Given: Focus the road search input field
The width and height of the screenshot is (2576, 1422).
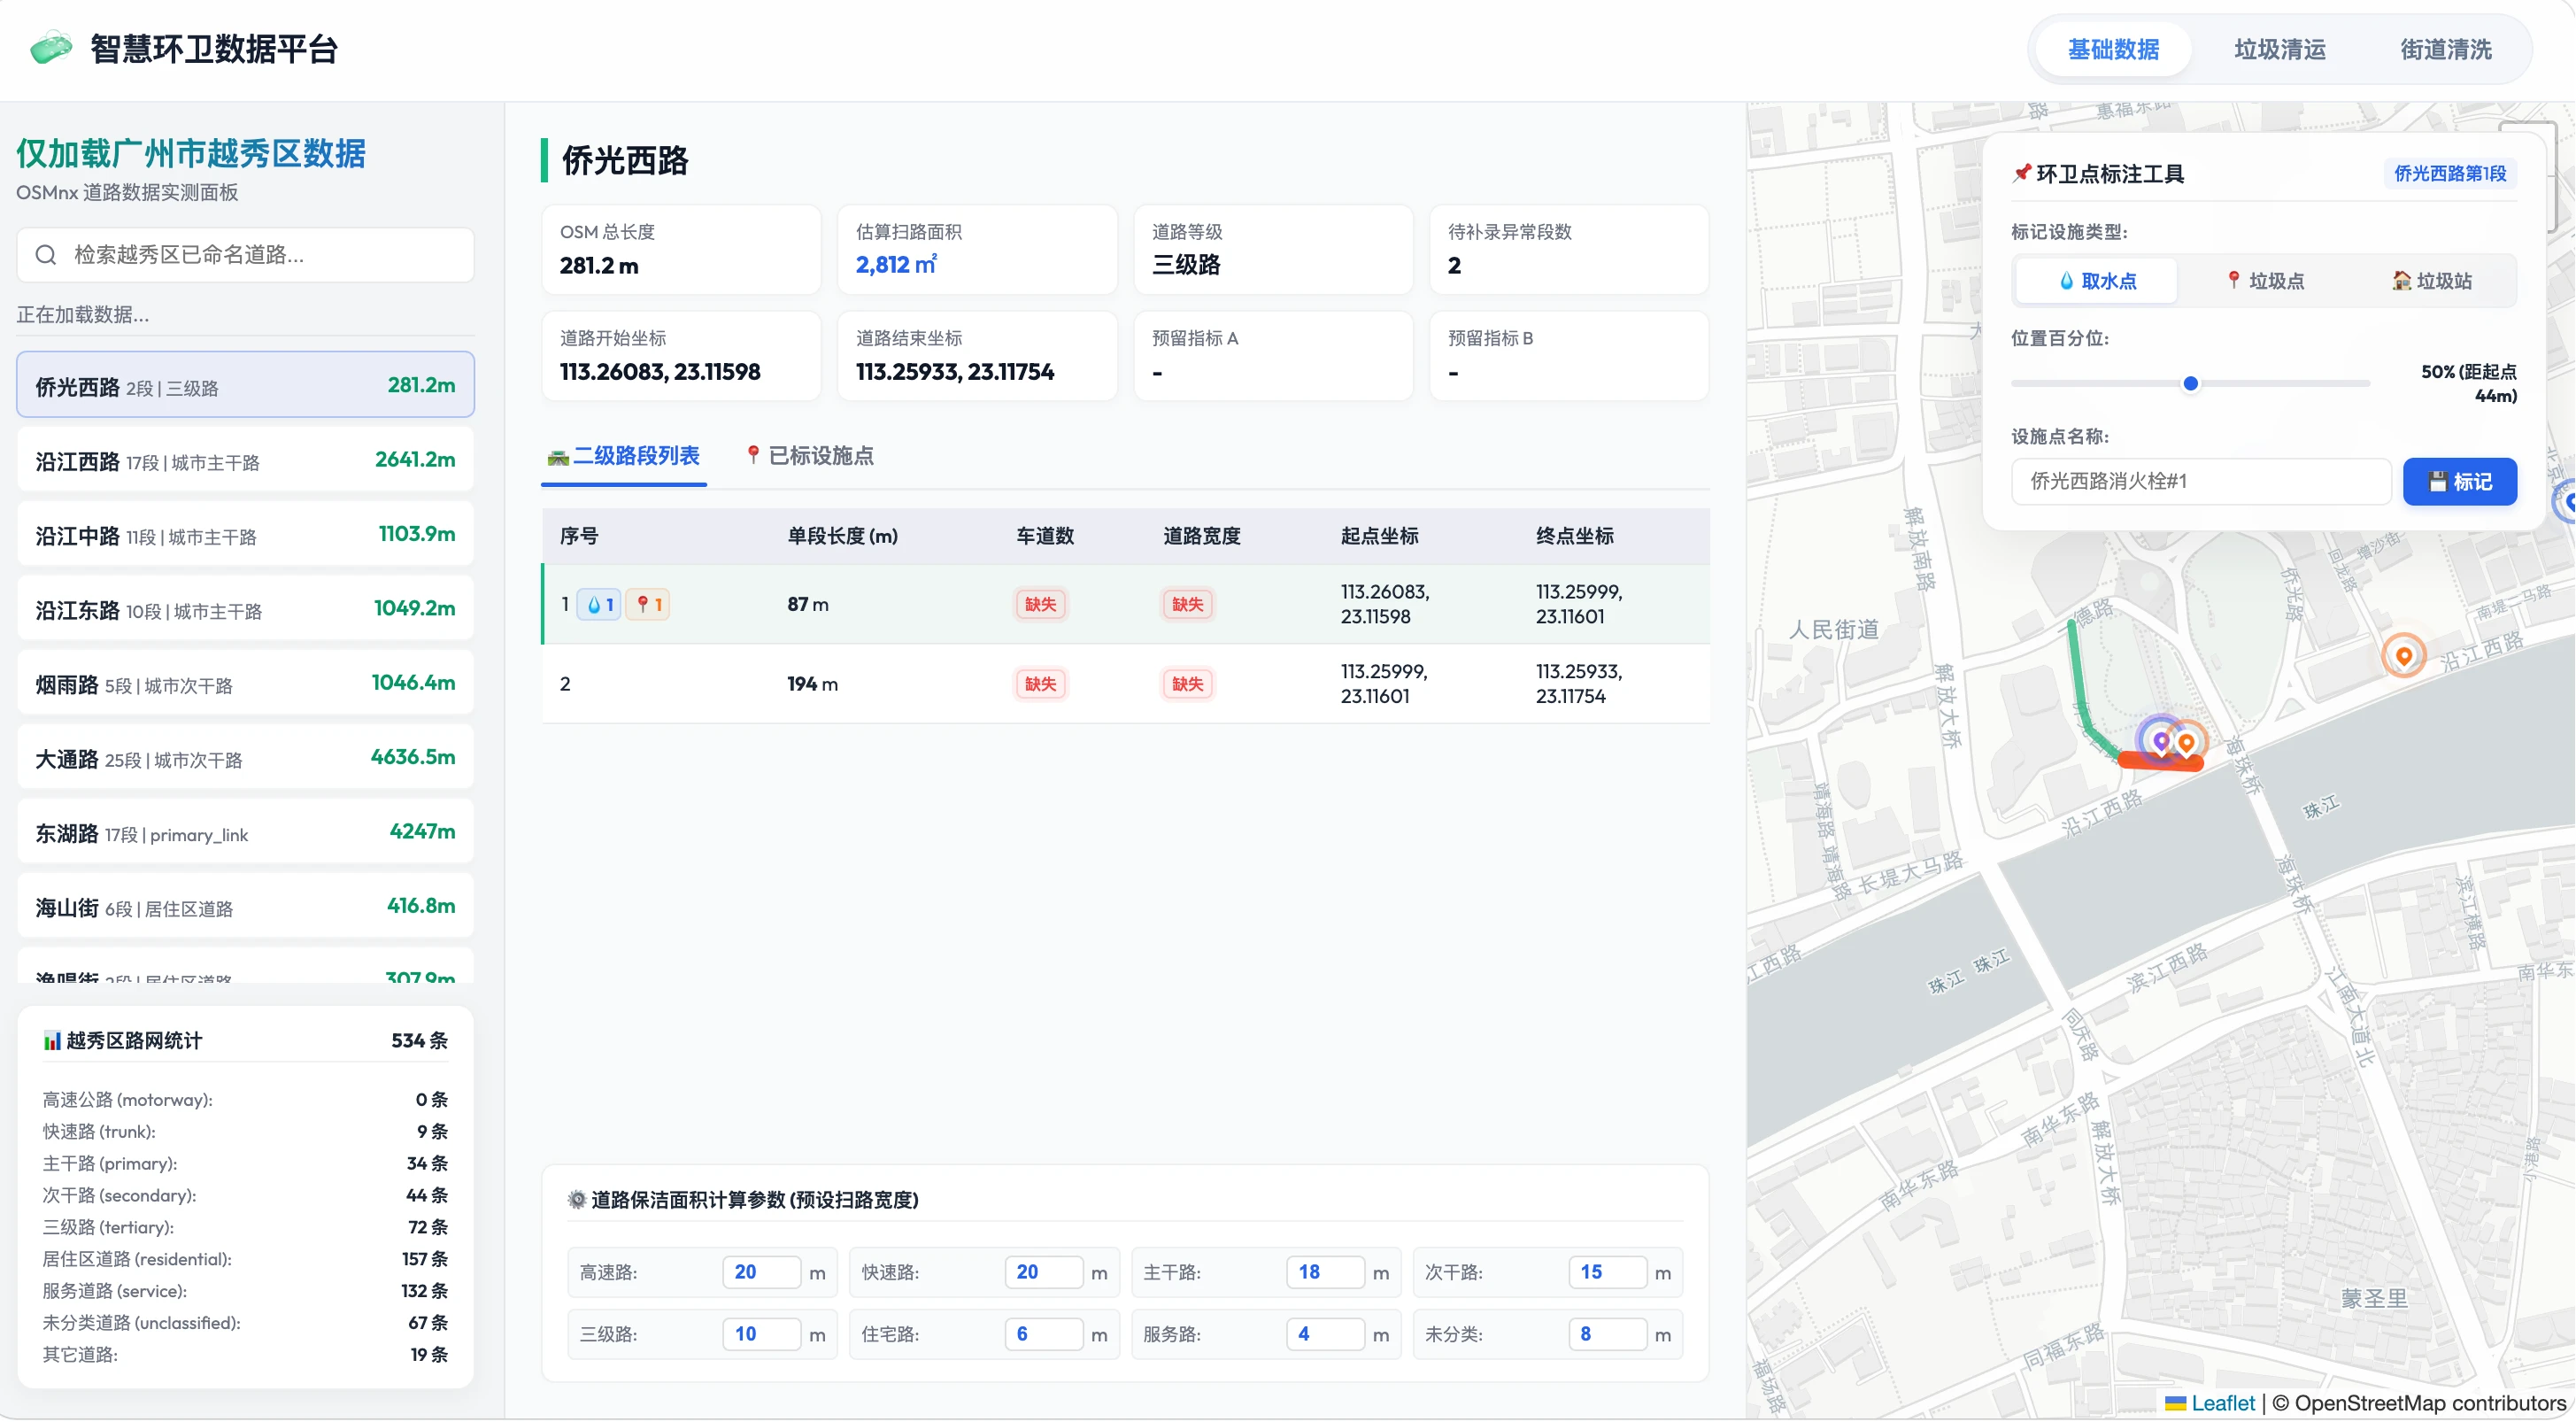Looking at the screenshot, I should [245, 255].
